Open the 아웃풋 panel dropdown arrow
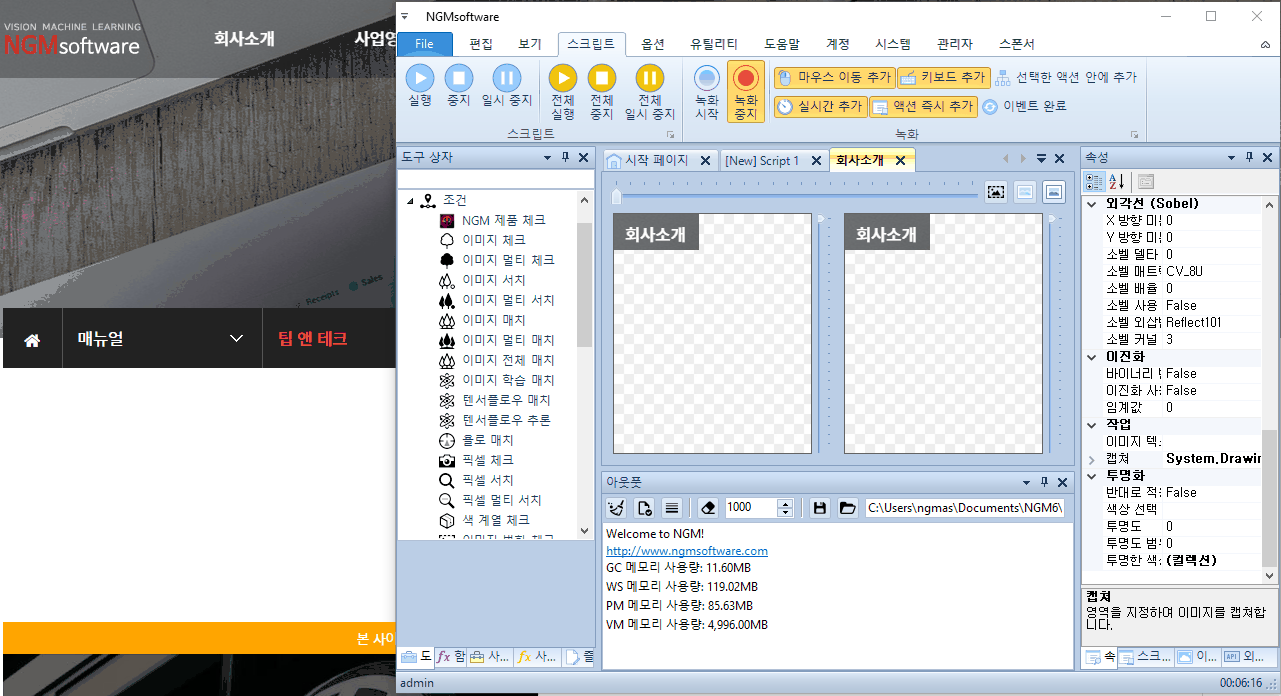Screen dimensions: 1281x696 coord(1026,481)
